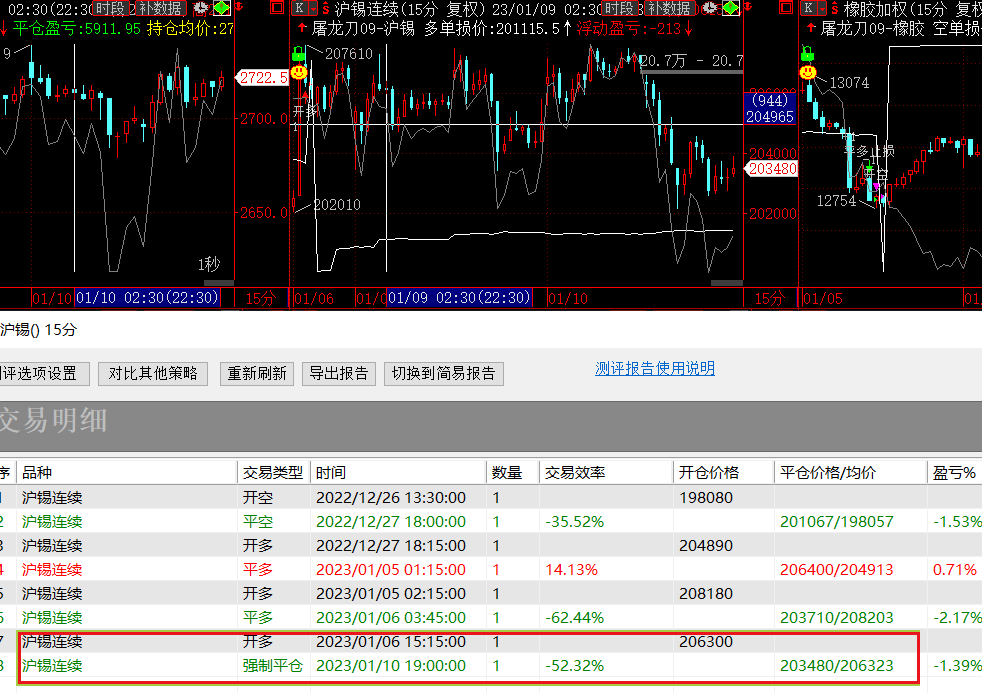
Task: Click the blue 204965 price label
Action: tap(770, 116)
